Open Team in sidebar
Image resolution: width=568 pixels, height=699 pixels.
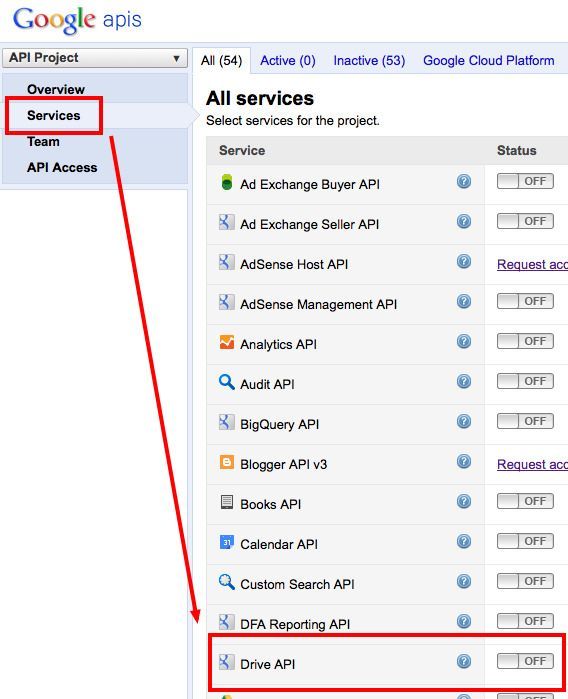click(x=43, y=142)
